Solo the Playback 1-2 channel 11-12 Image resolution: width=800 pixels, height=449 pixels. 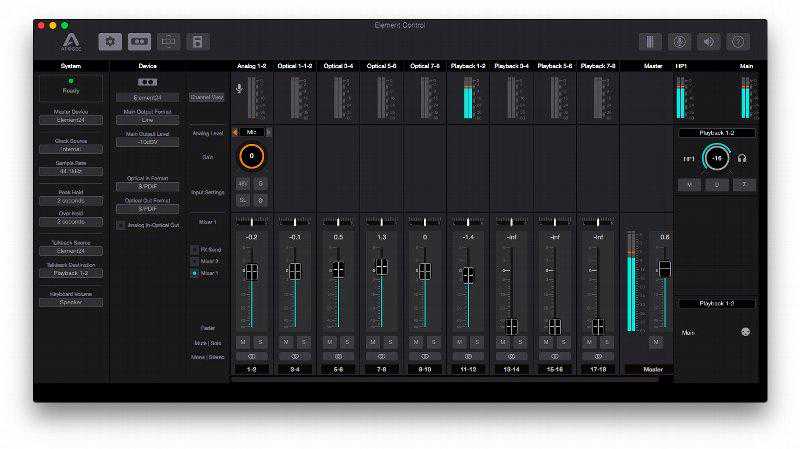click(x=475, y=341)
